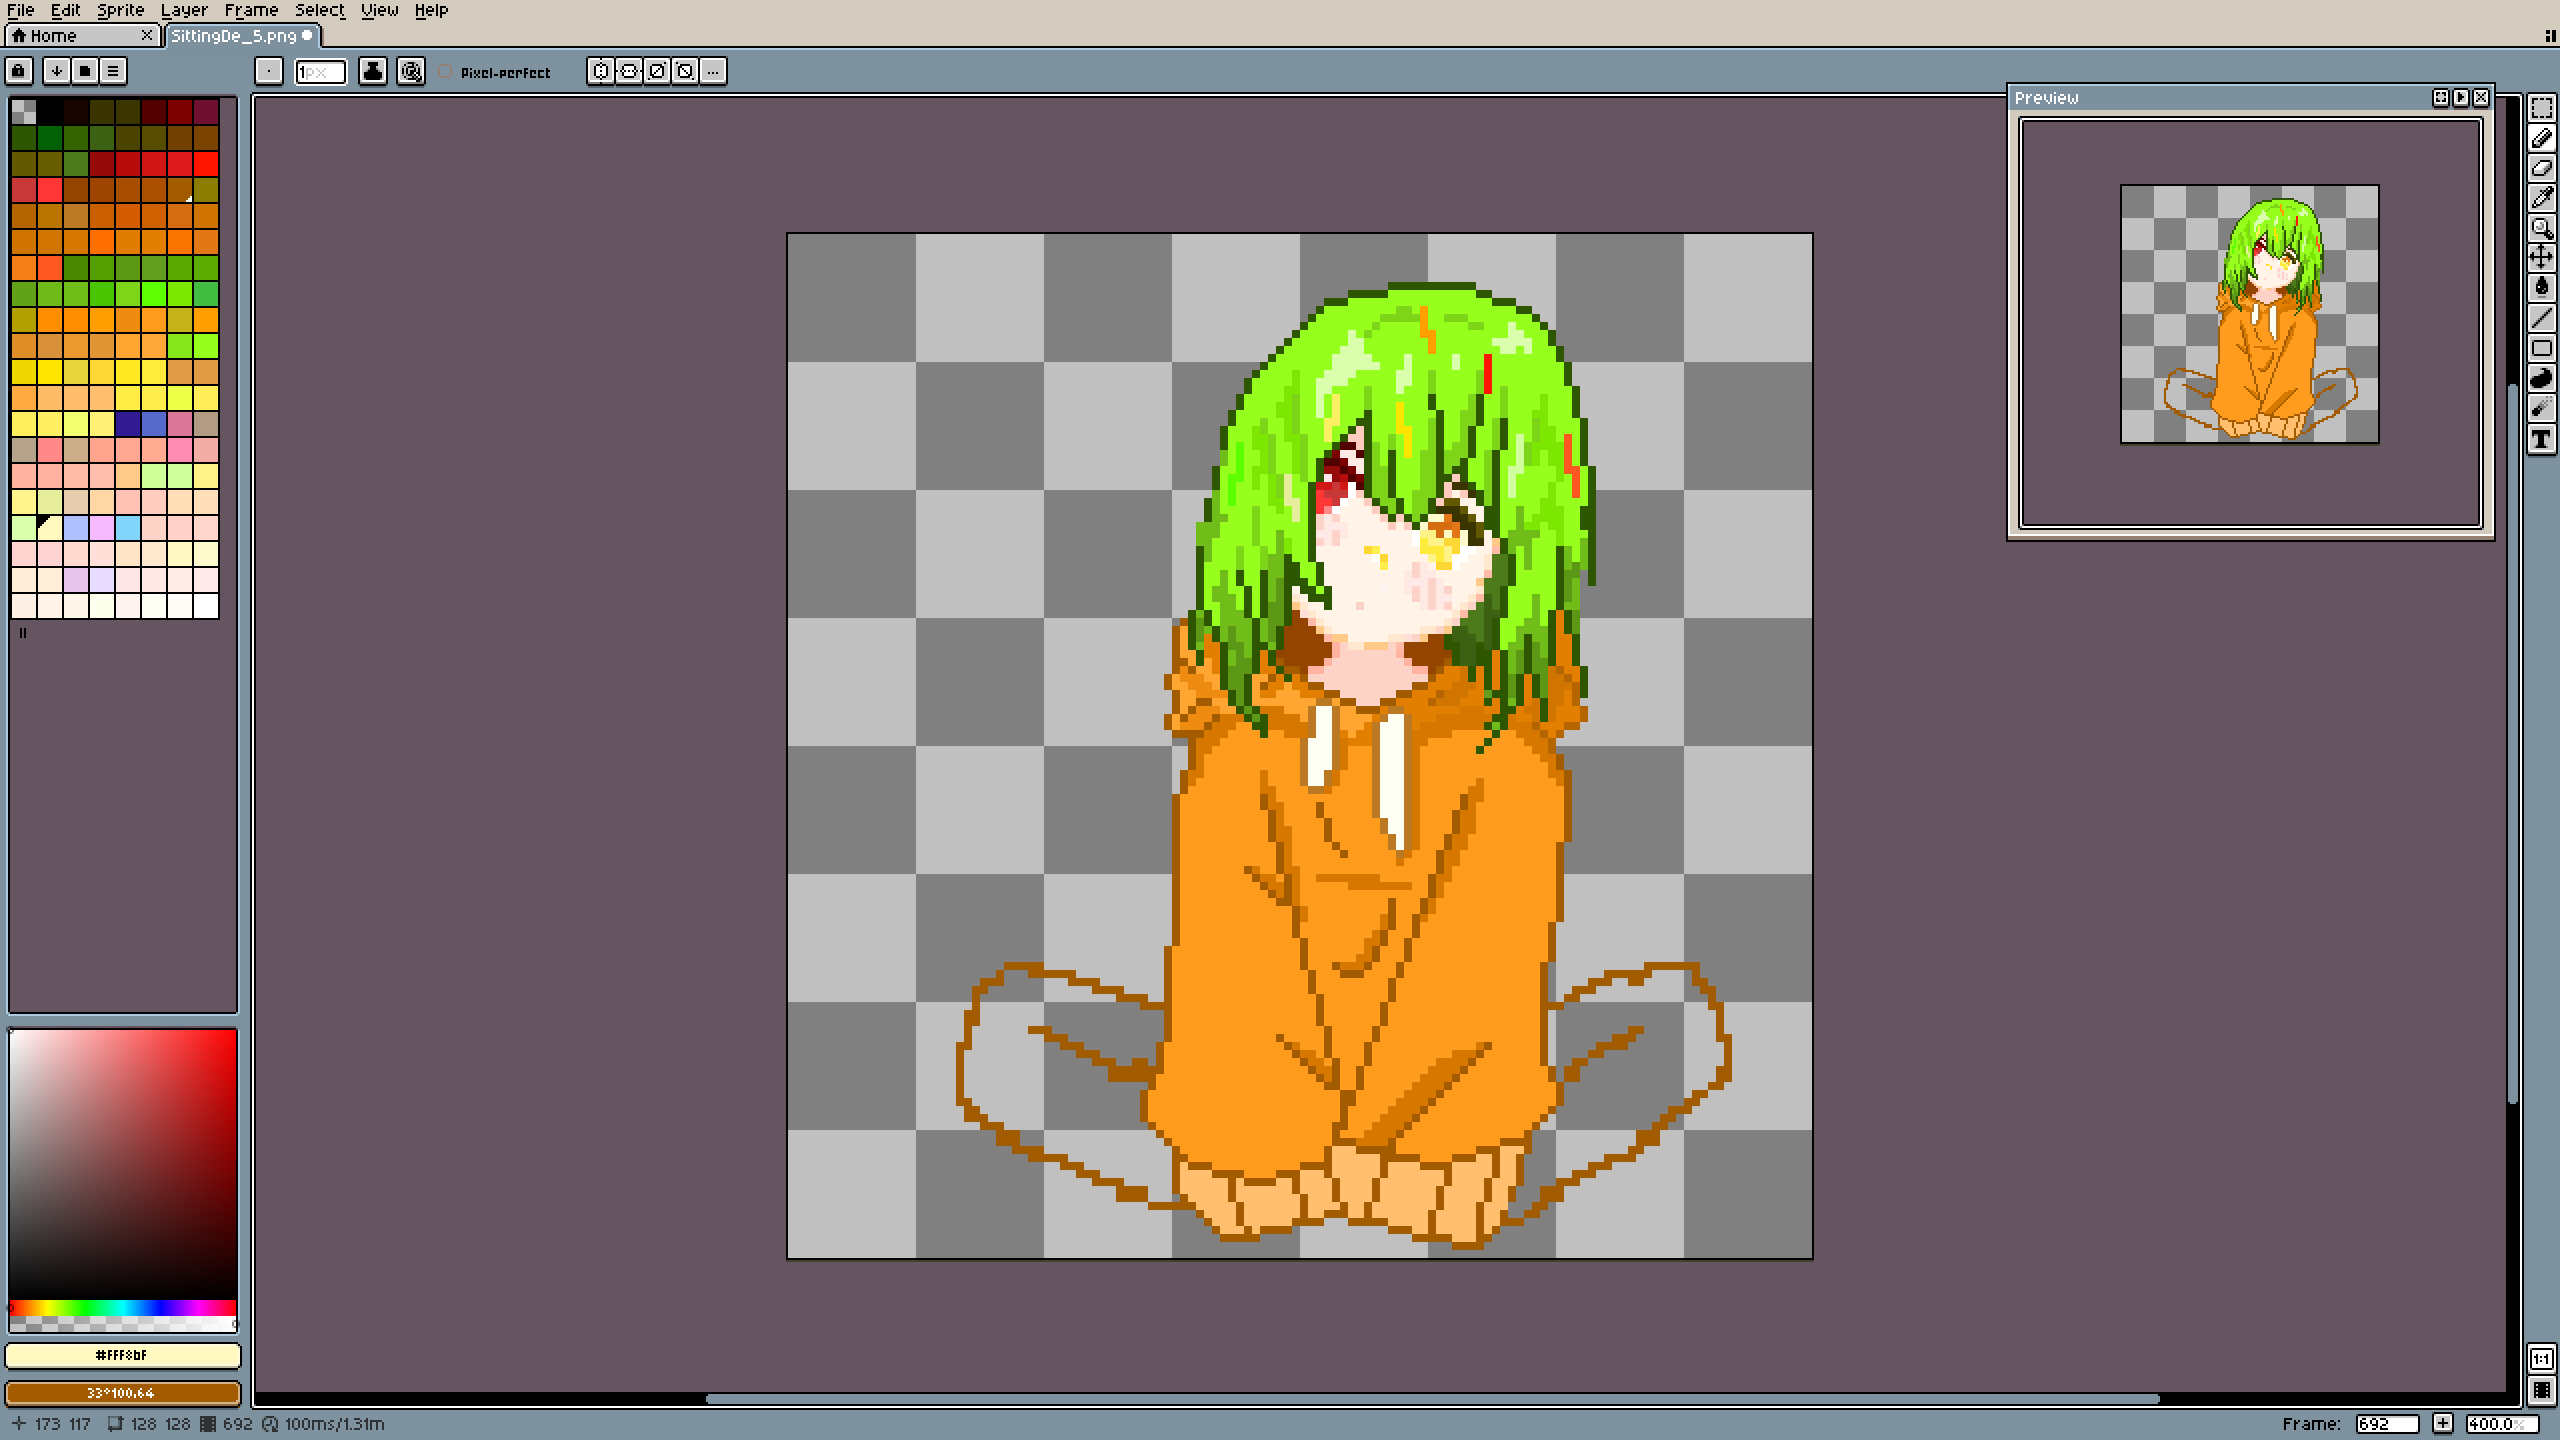This screenshot has height=1440, width=2560.
Task: Close the Home tab
Action: click(147, 36)
